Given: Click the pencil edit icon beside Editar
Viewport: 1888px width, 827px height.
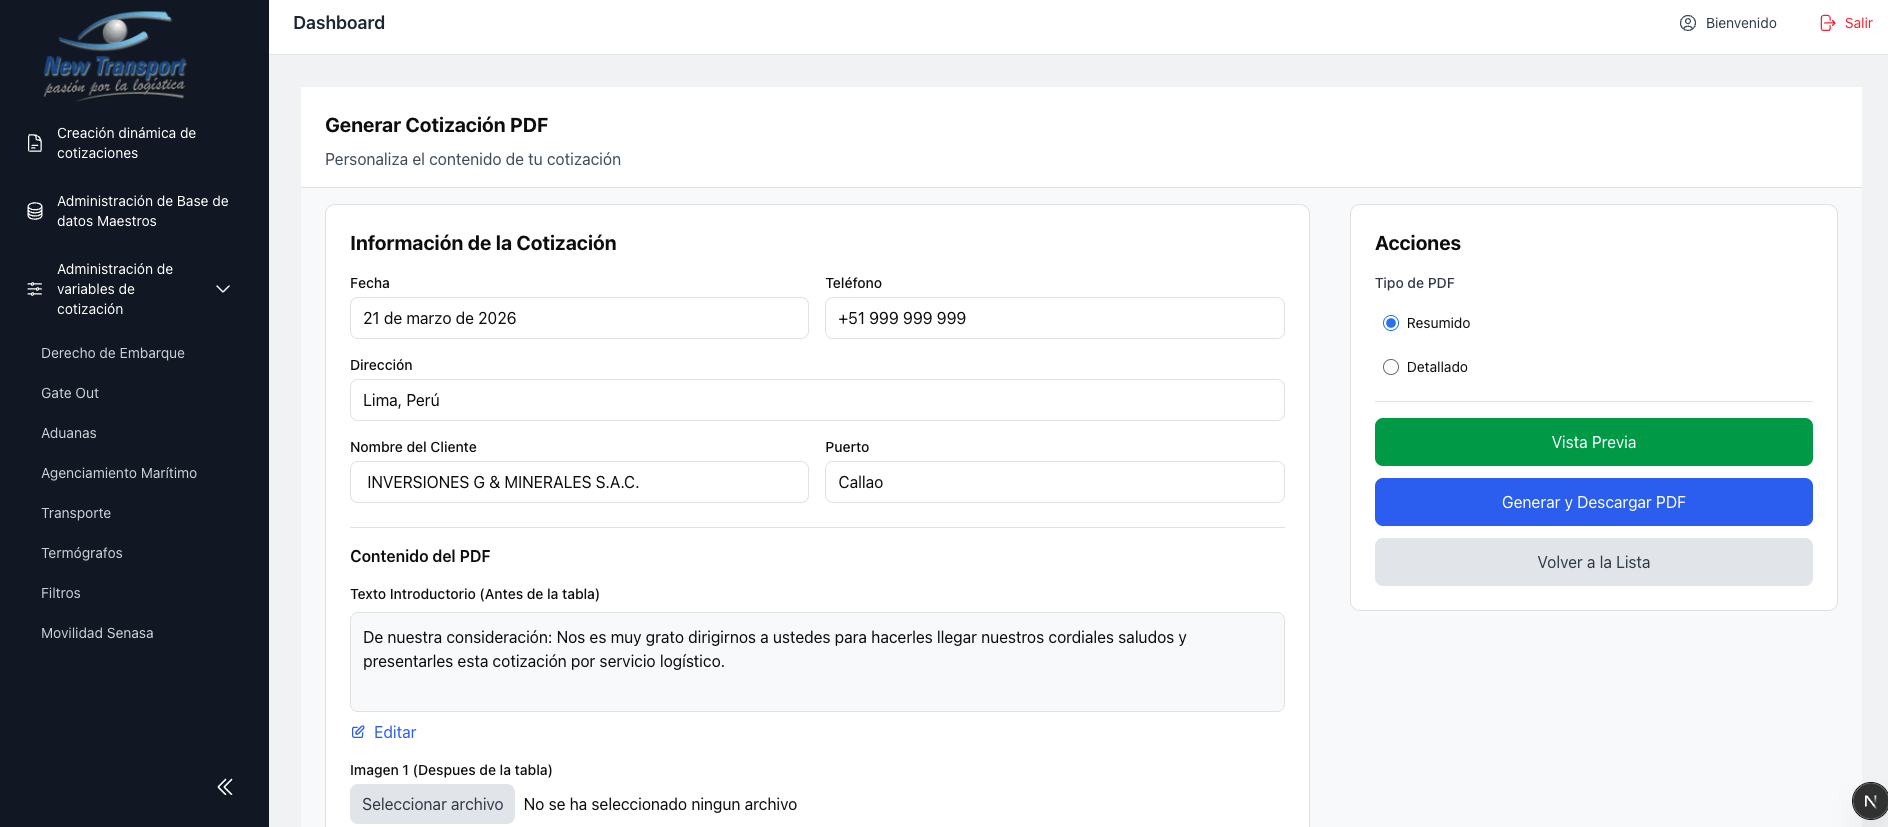Looking at the screenshot, I should click(358, 732).
